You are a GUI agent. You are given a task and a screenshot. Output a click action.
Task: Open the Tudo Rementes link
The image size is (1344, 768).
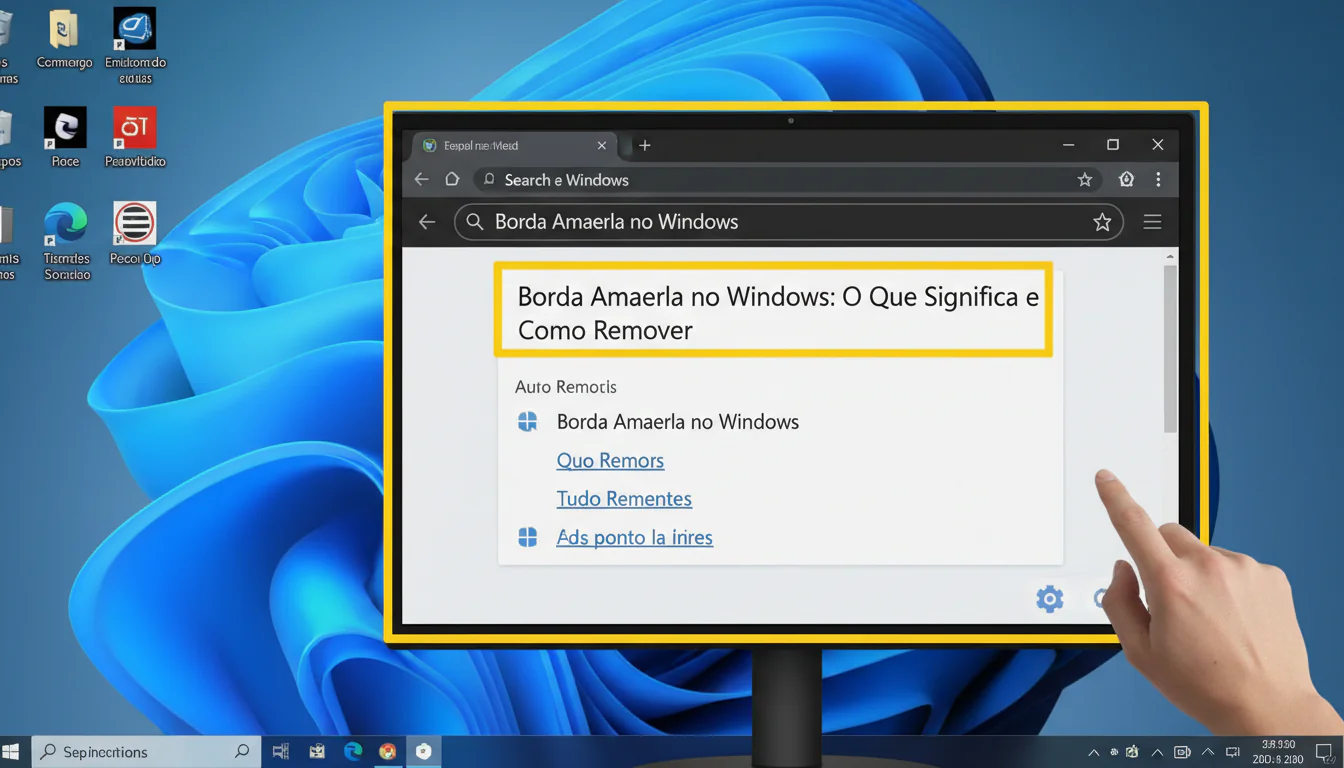pyautogui.click(x=624, y=498)
